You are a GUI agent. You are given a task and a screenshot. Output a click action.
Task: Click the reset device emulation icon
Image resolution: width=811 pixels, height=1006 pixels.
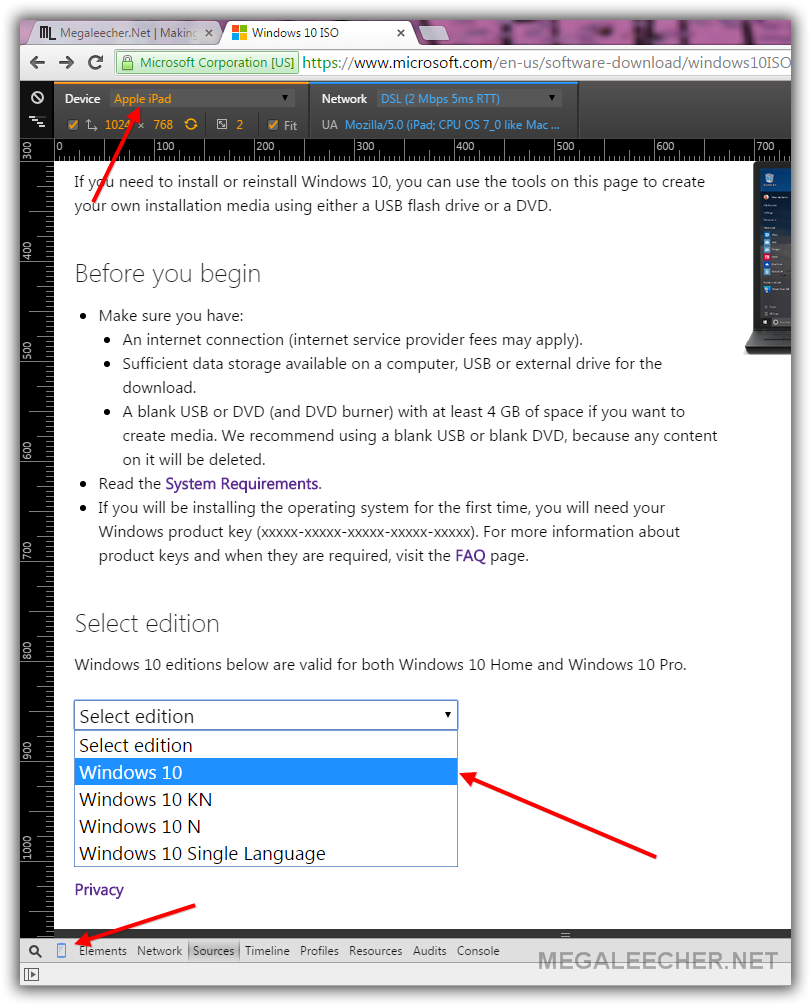click(x=37, y=98)
